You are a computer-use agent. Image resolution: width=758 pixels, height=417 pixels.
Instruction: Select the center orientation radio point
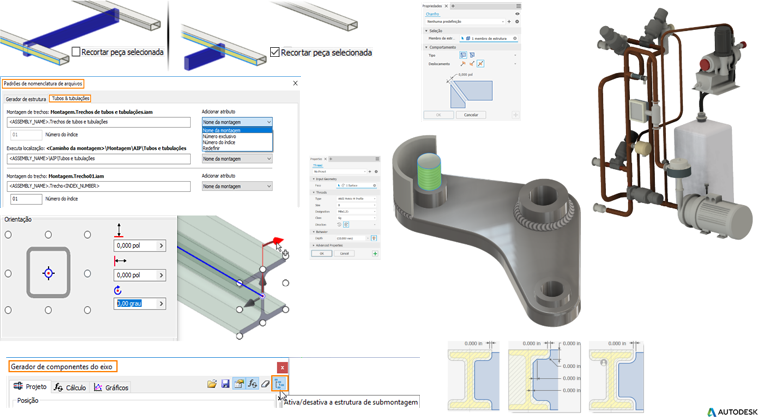click(x=48, y=273)
